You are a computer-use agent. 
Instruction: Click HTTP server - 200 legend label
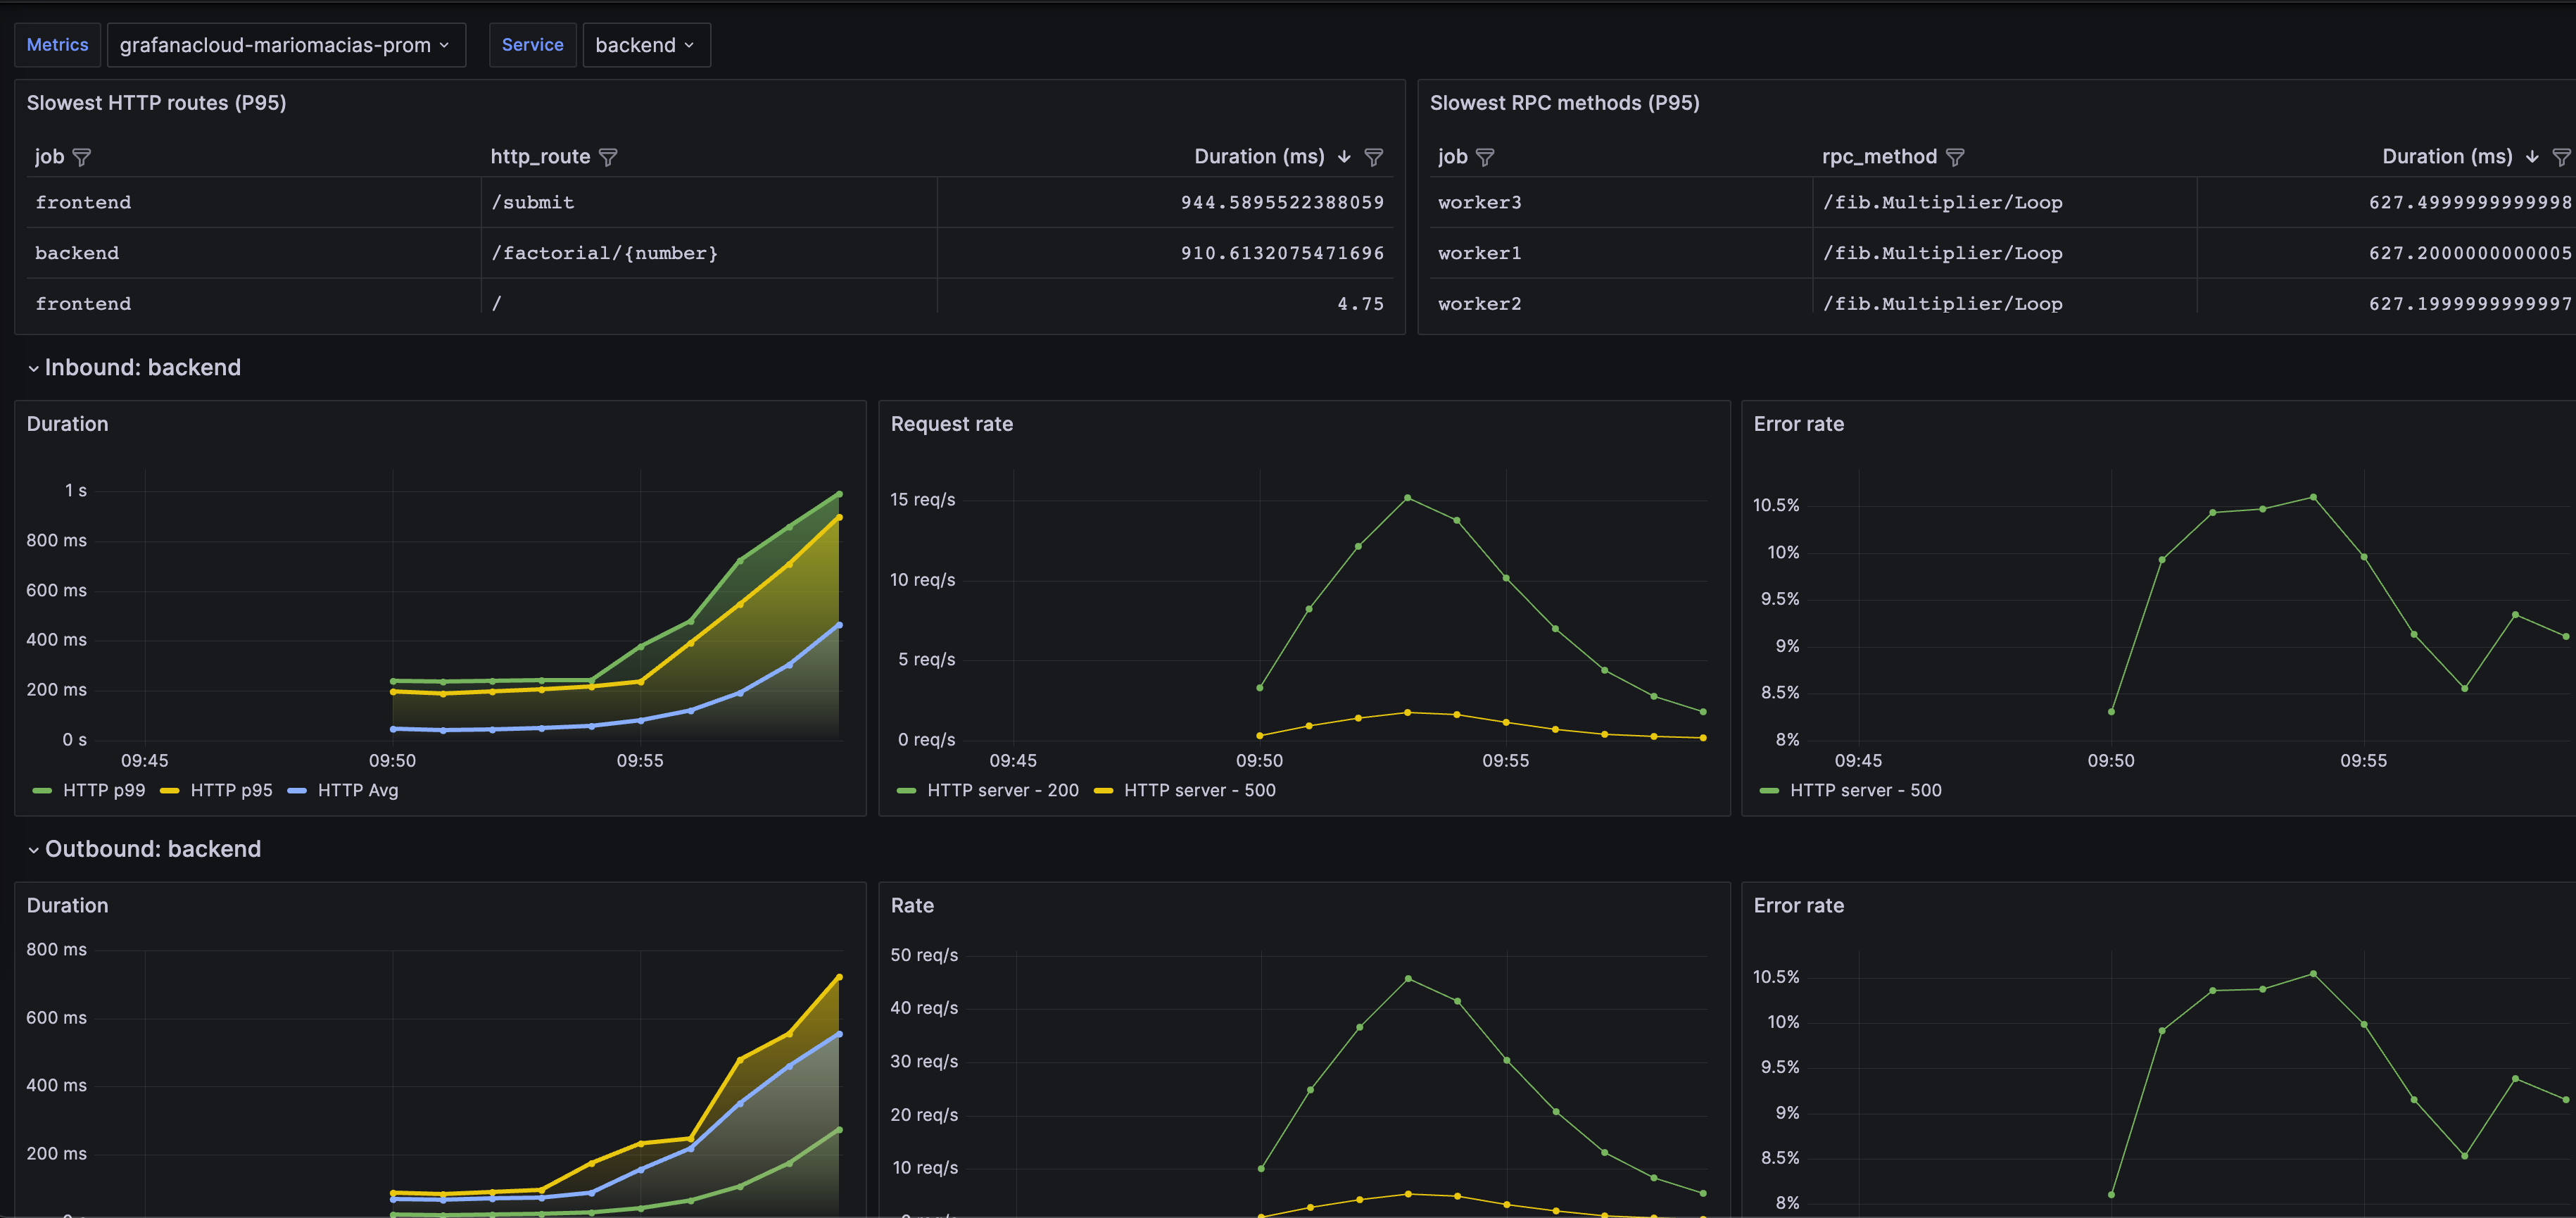(1002, 790)
